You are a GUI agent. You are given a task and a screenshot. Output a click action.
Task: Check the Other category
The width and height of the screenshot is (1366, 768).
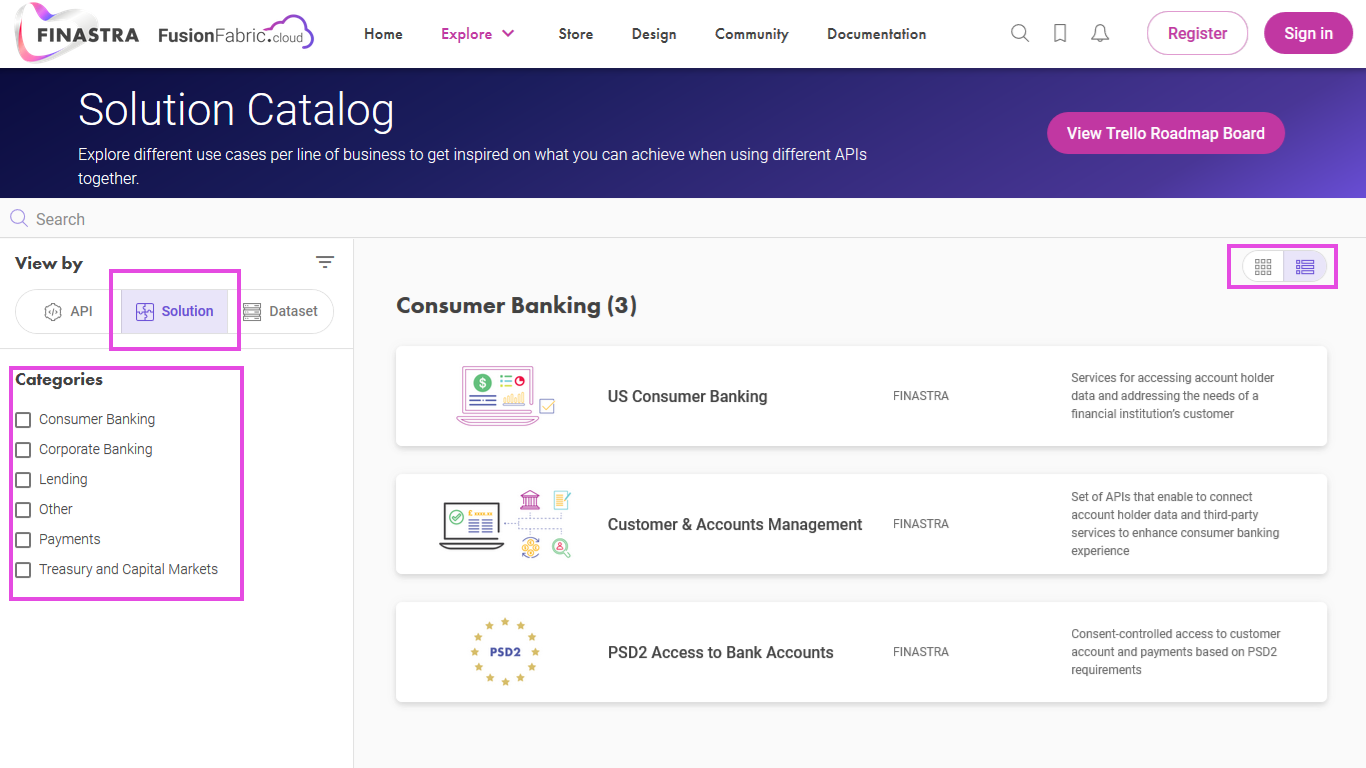(23, 510)
